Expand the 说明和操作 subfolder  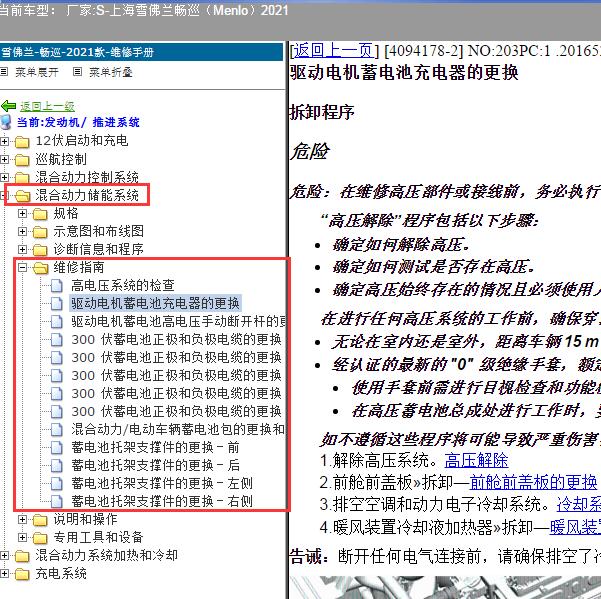pos(22,520)
